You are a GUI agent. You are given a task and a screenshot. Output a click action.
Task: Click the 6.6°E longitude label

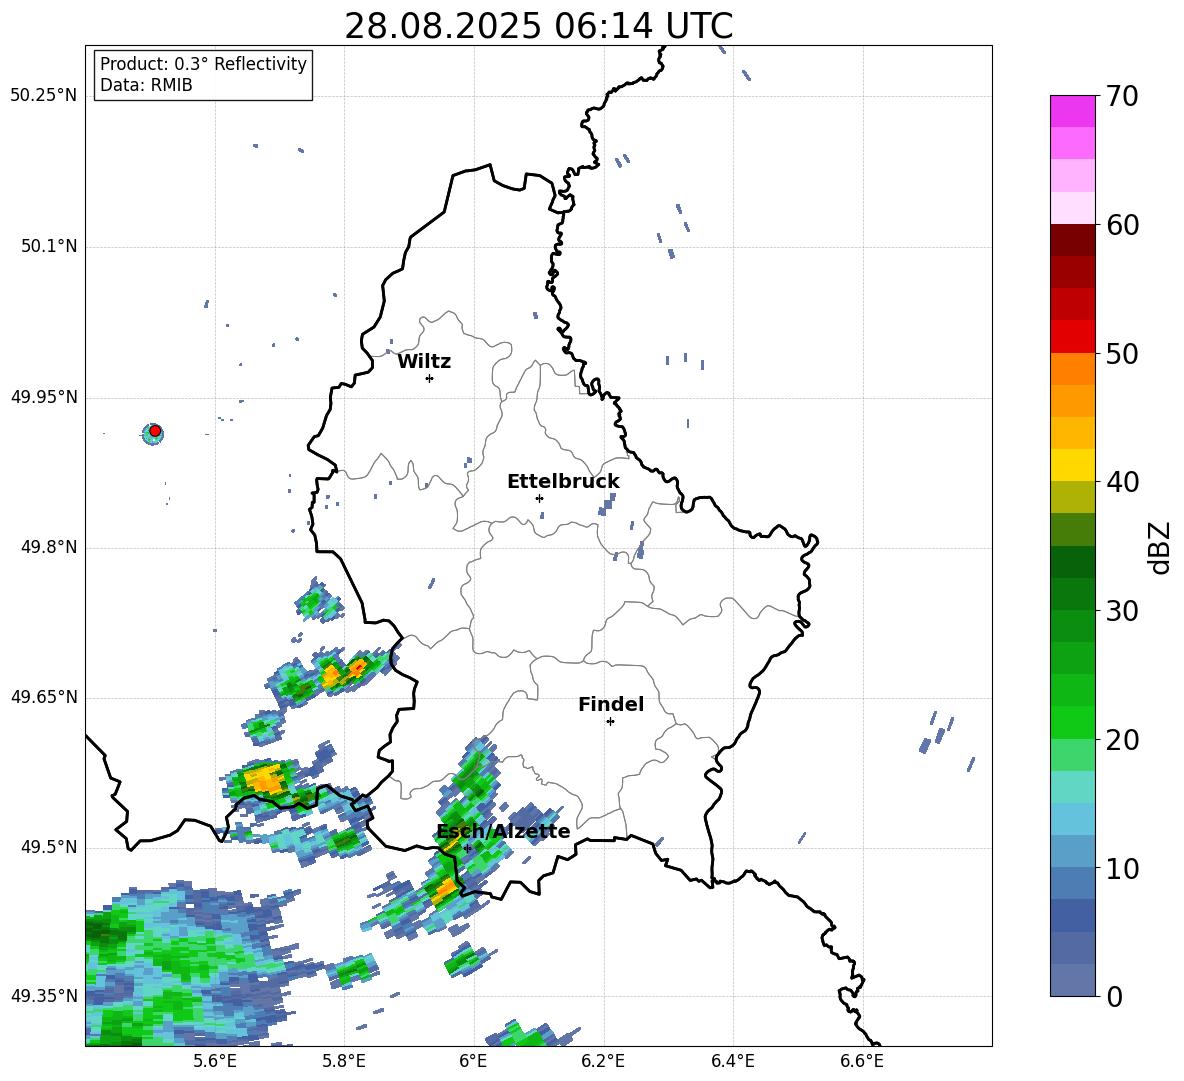[862, 1061]
